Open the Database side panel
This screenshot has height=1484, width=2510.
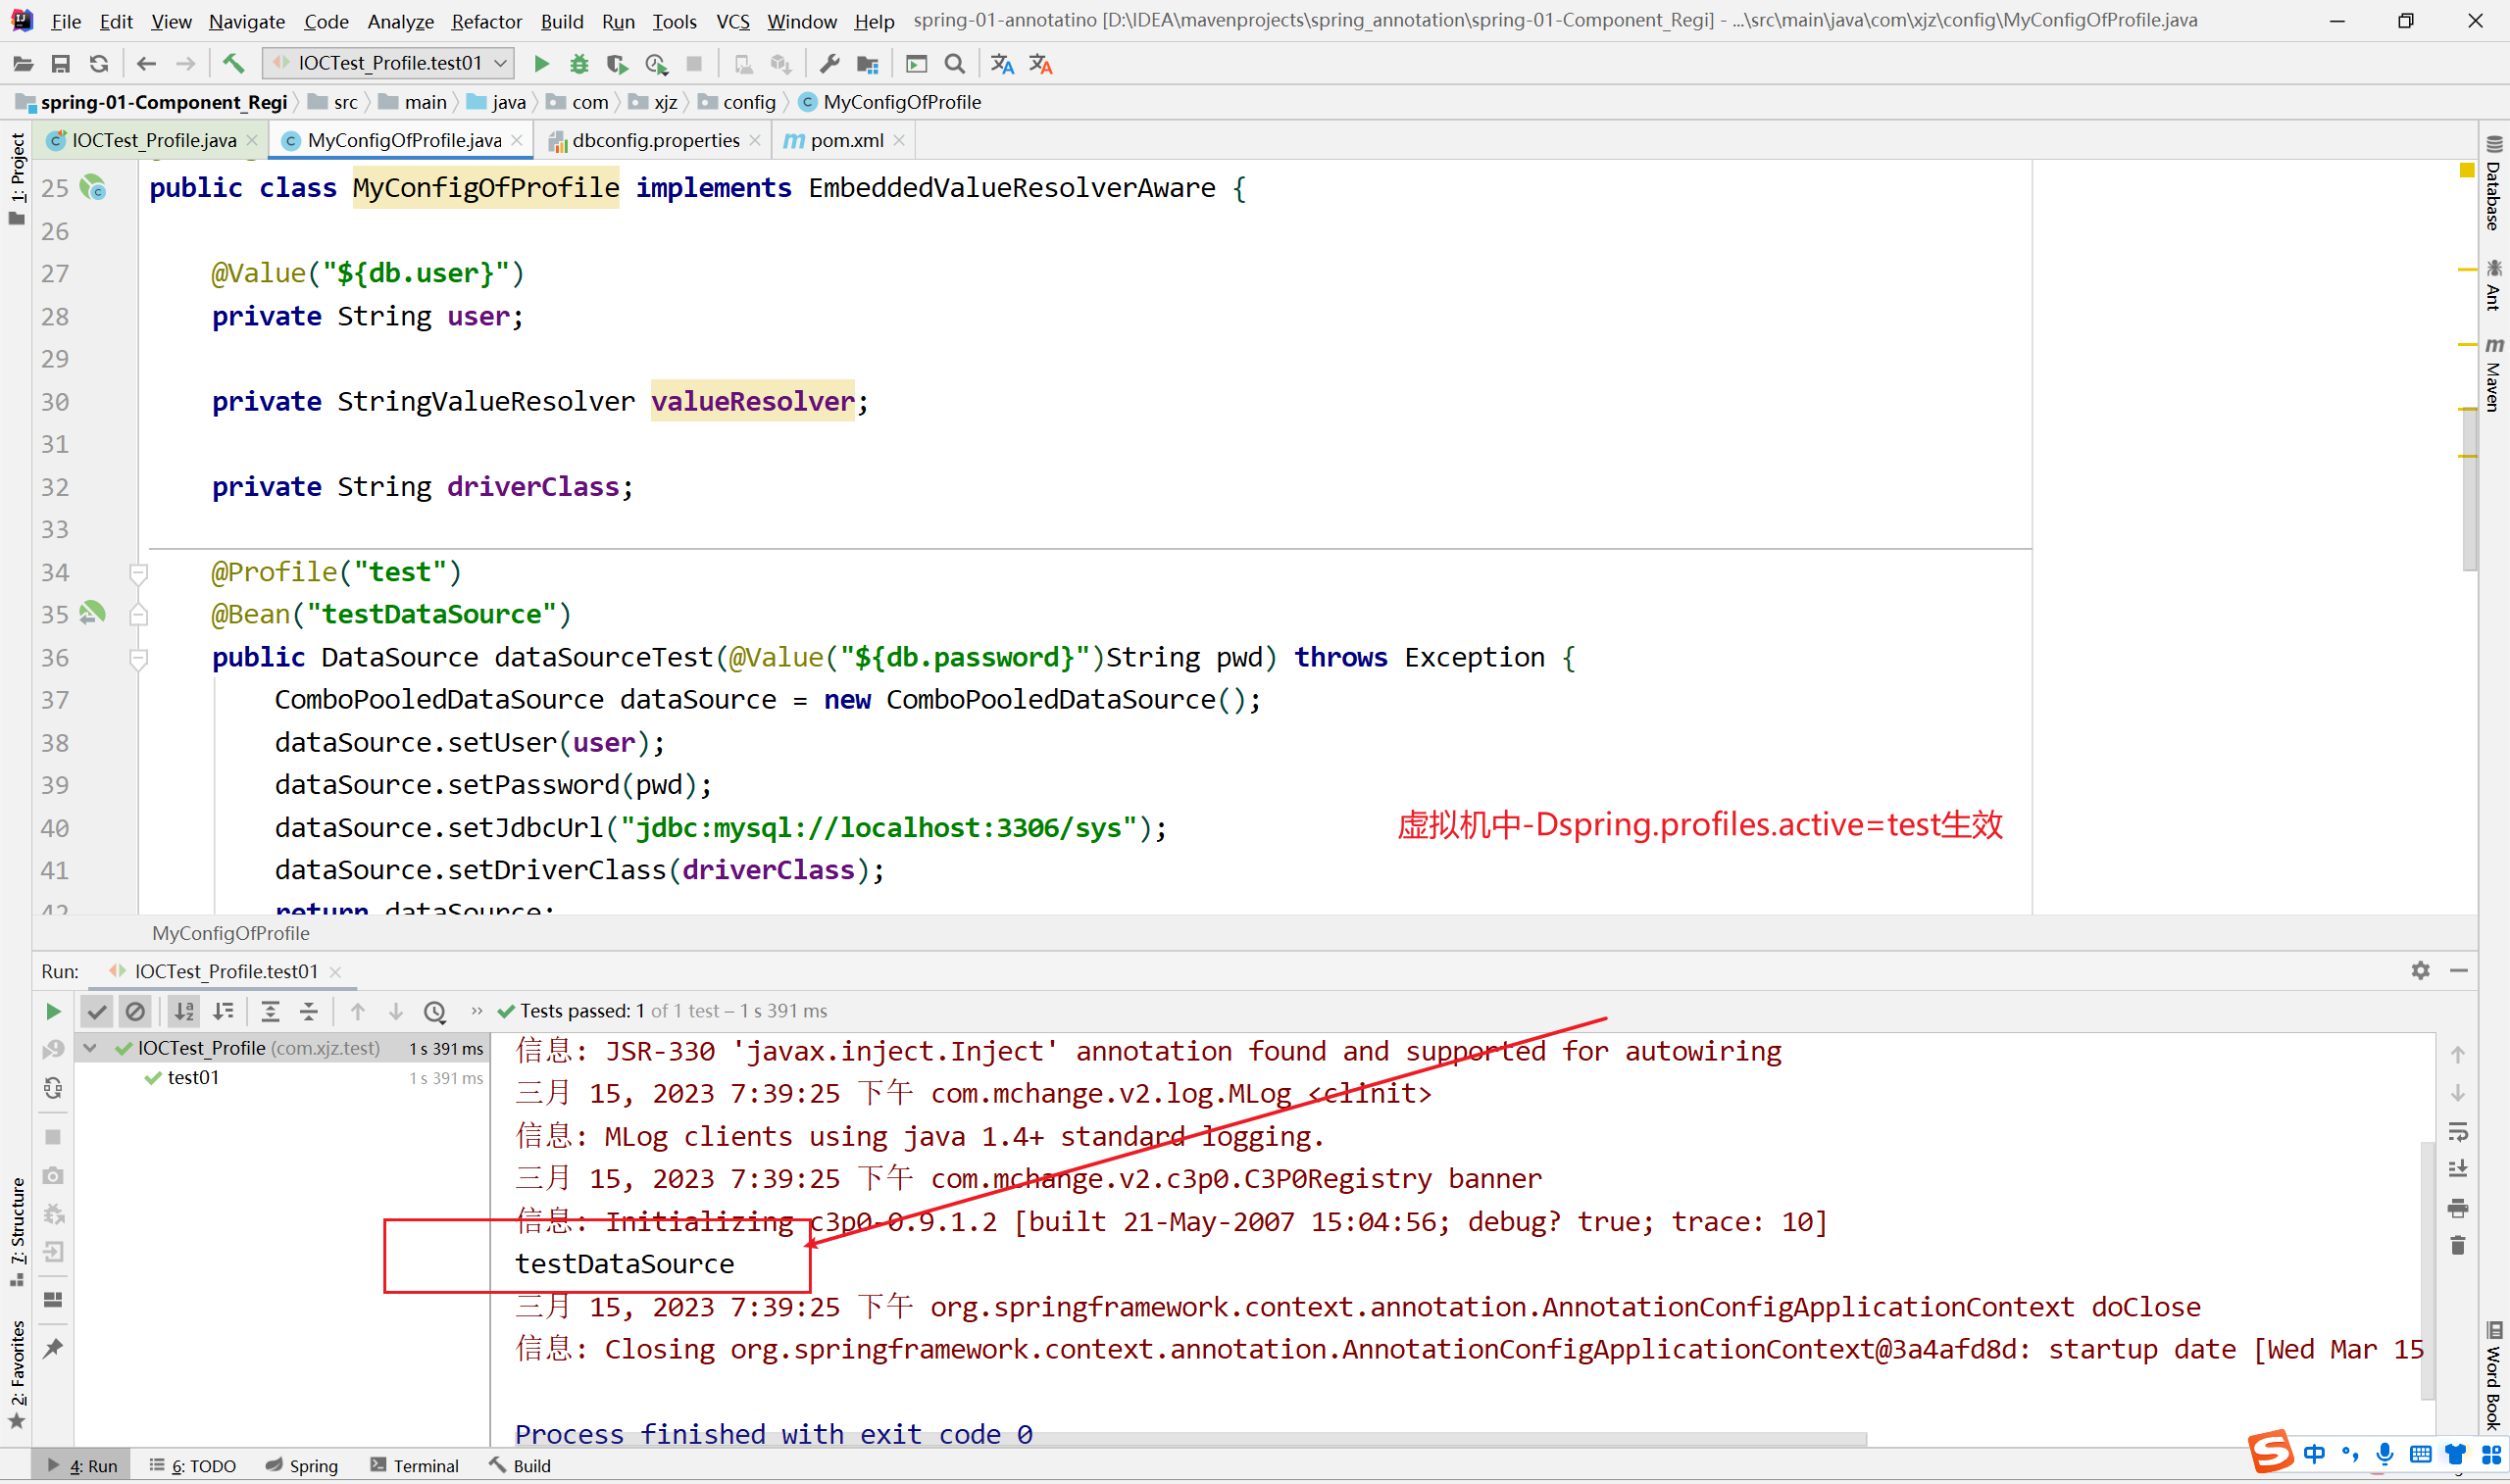click(2494, 184)
